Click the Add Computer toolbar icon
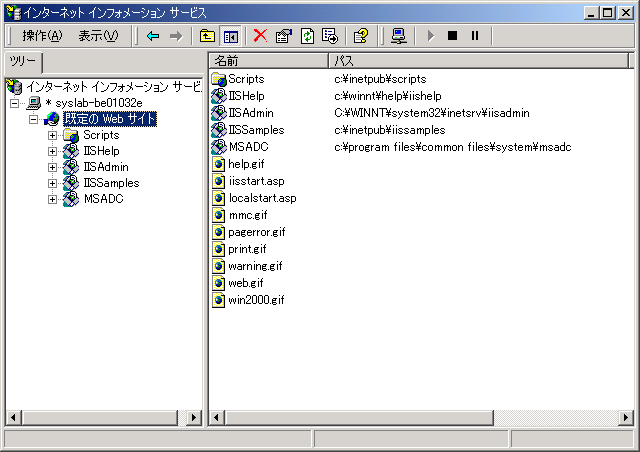Screen dimensions: 640x452 click(398, 36)
